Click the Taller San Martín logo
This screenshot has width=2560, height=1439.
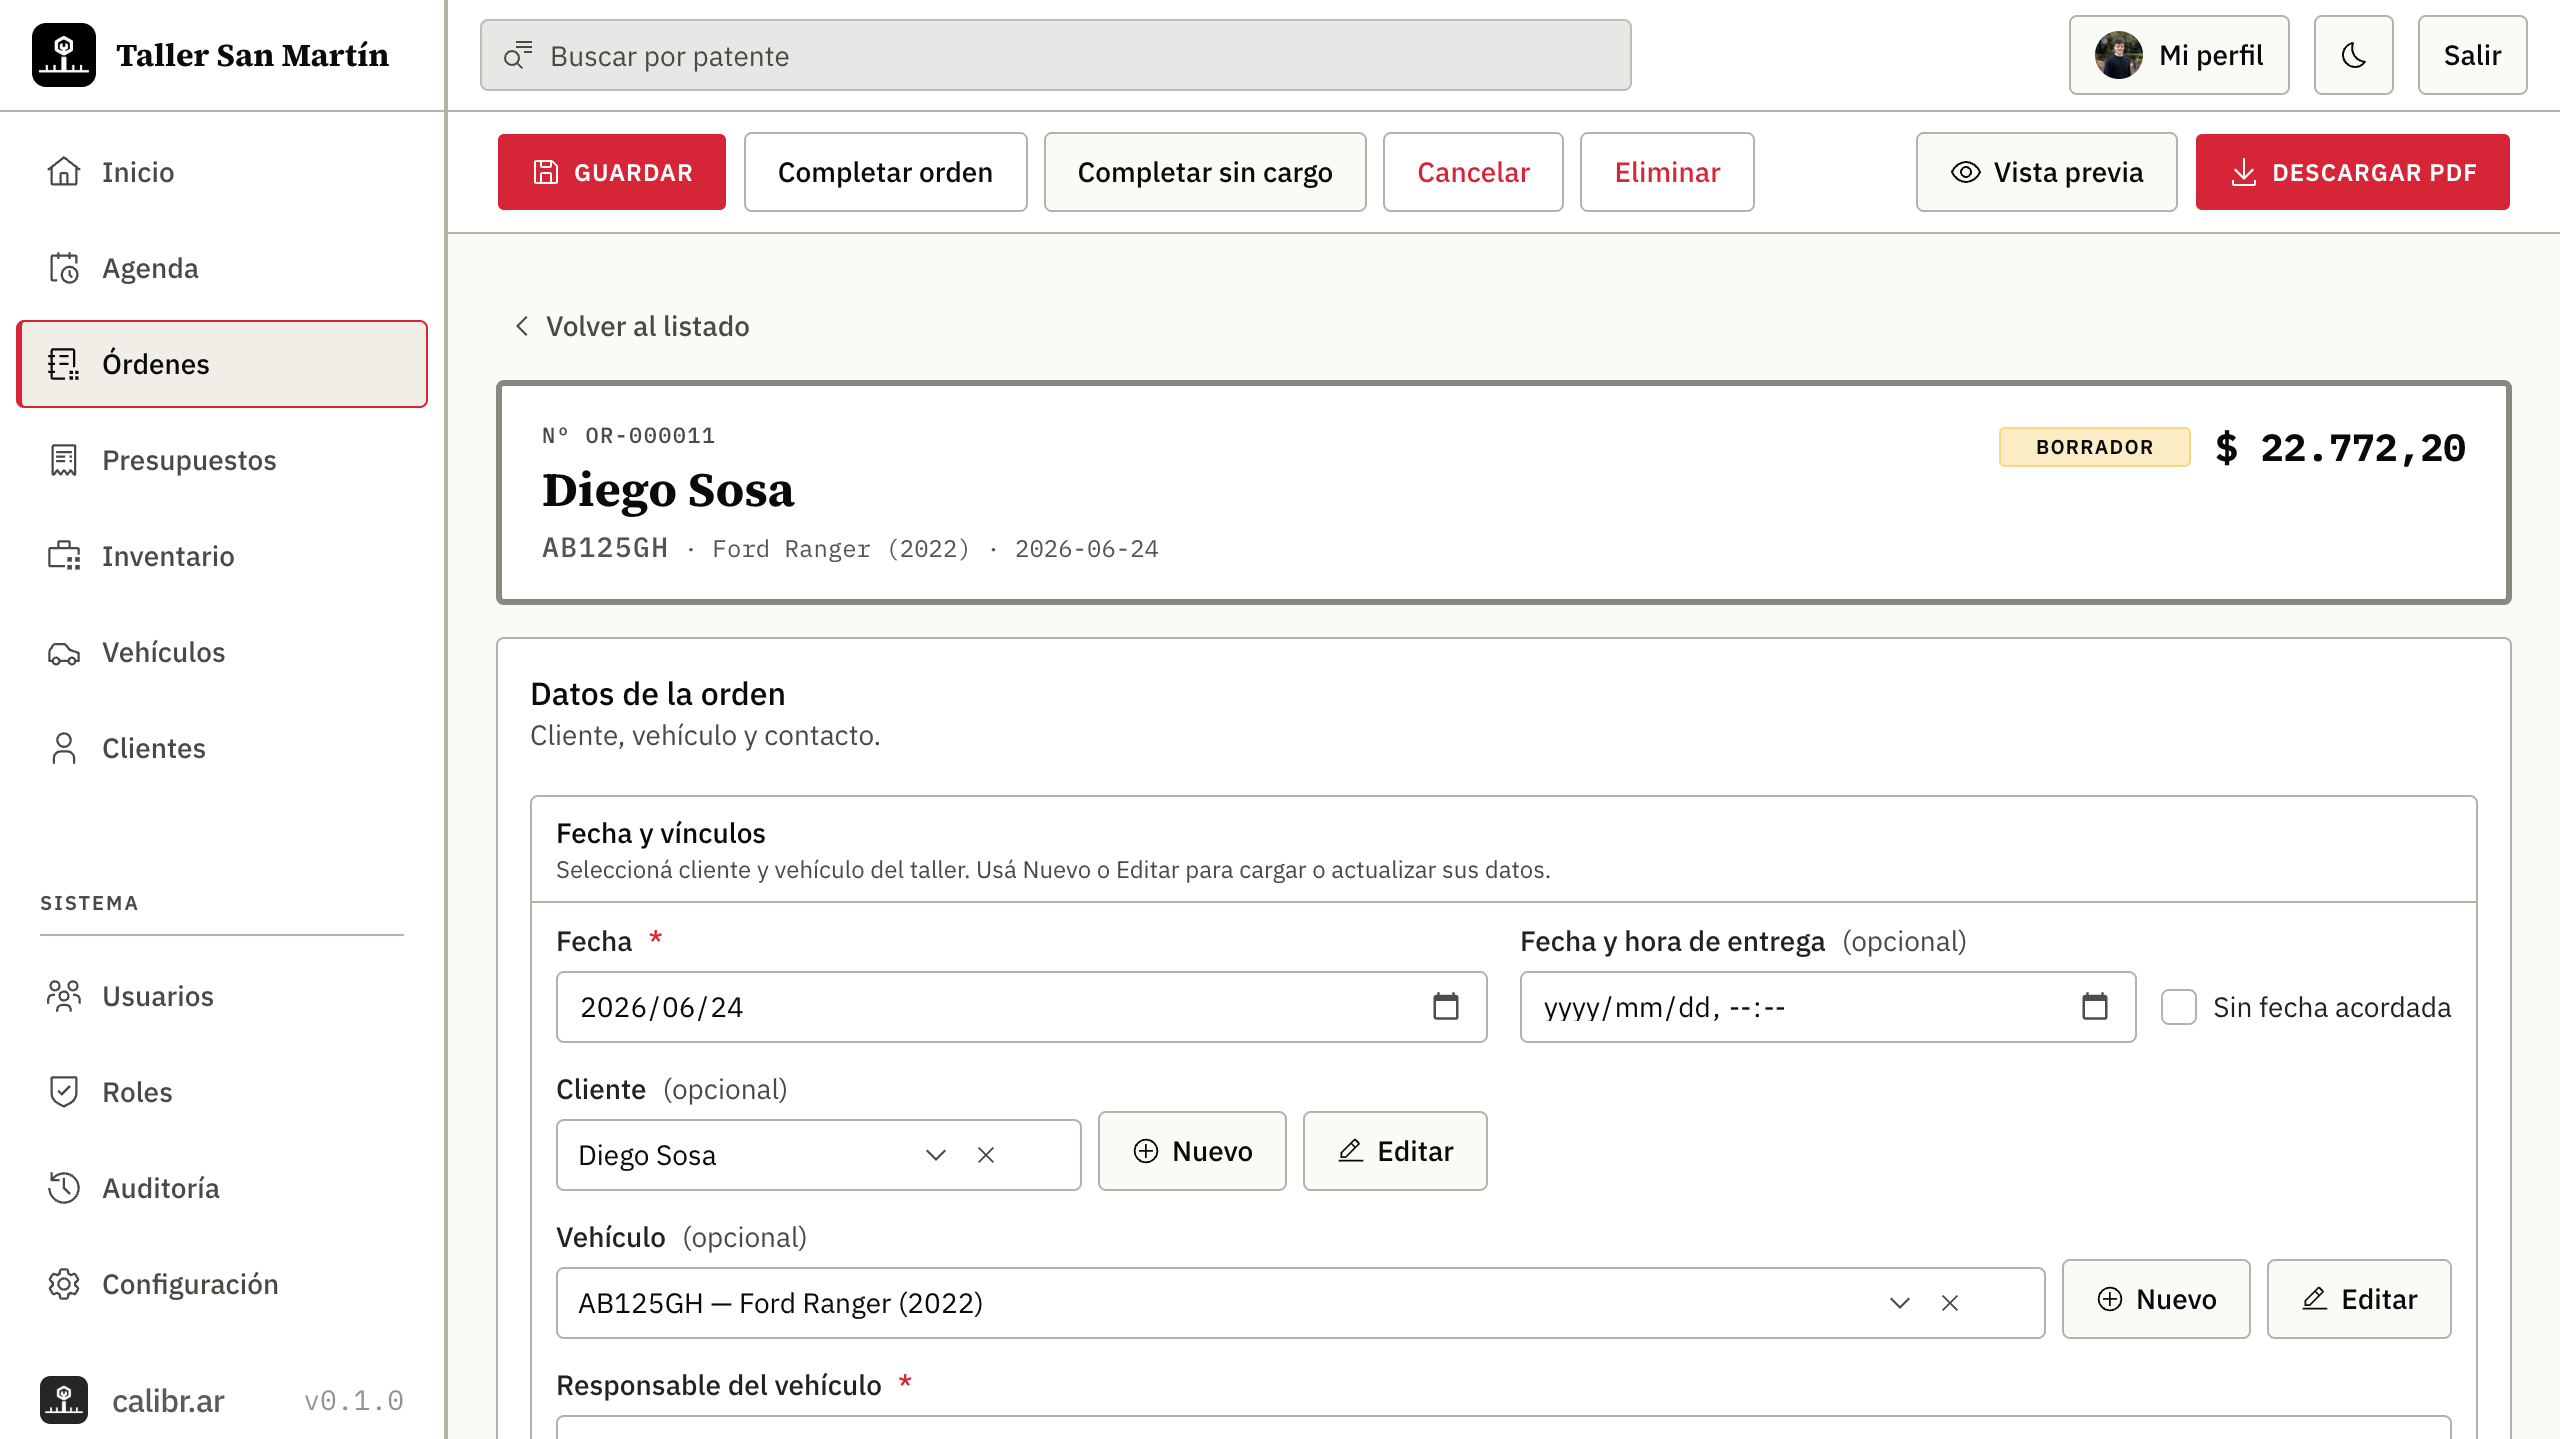click(64, 55)
